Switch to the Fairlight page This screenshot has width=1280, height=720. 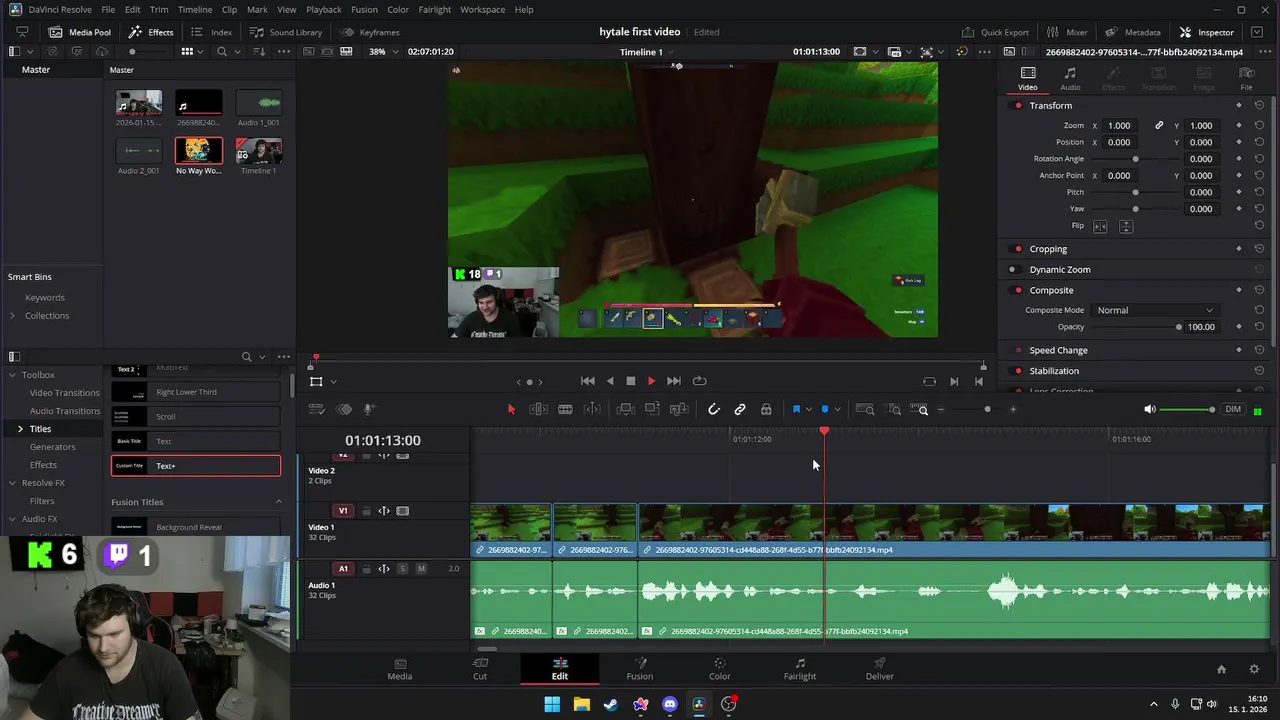799,669
